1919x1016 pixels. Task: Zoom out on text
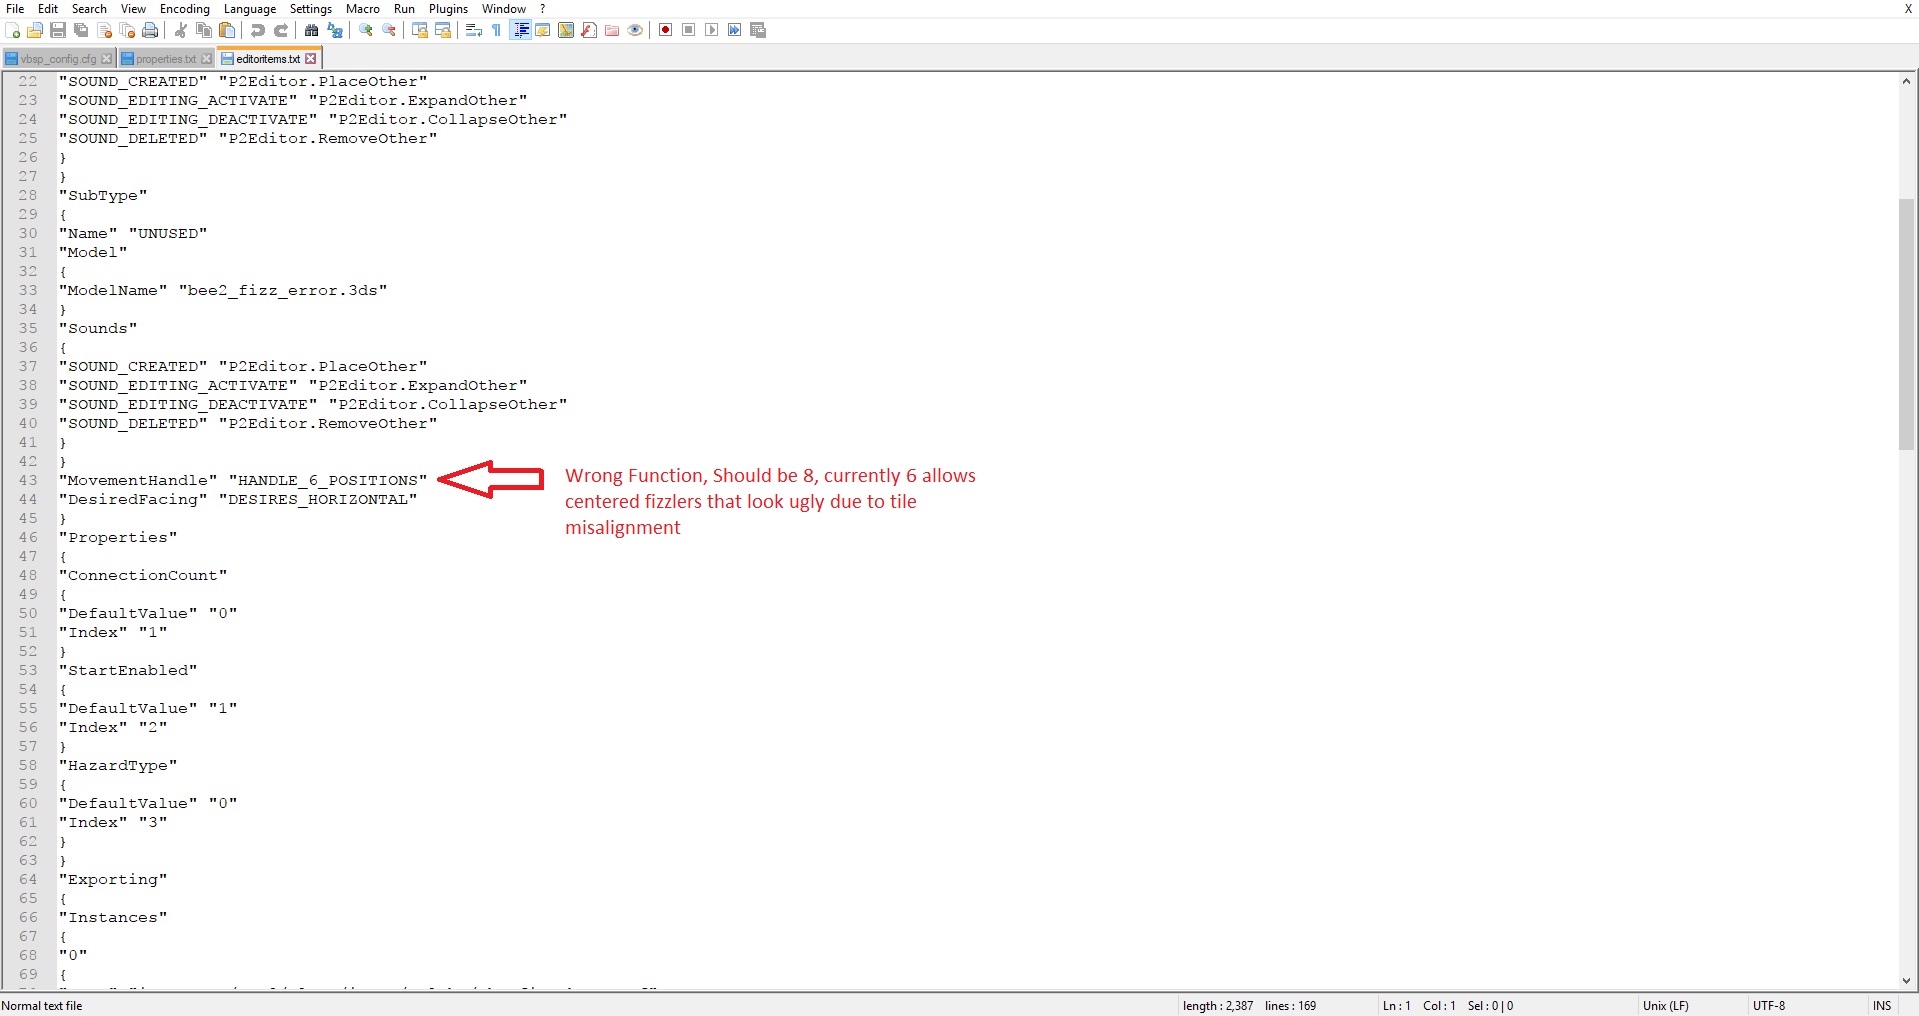(389, 30)
